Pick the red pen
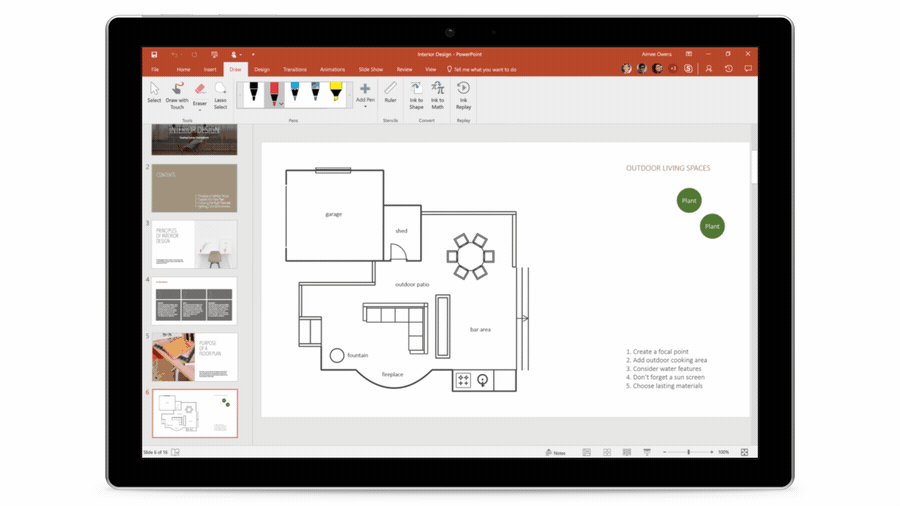900x506 pixels. click(x=274, y=93)
